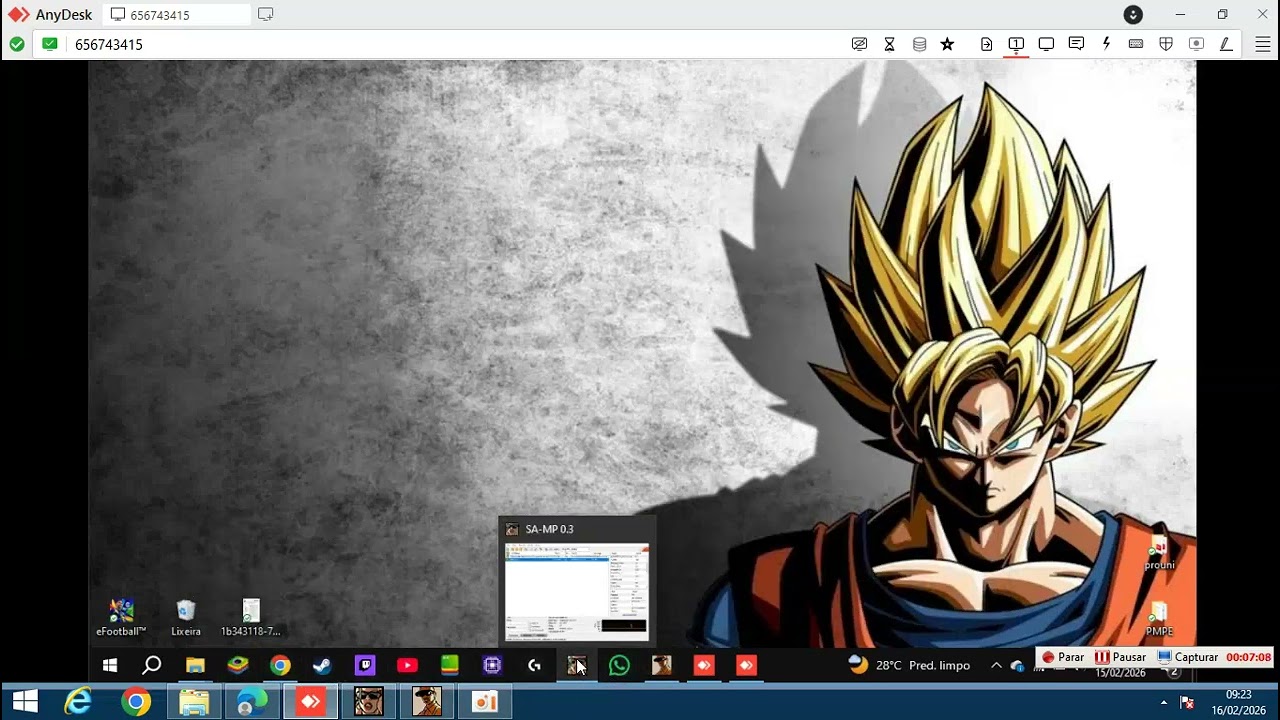Click the database stack icon in AnyDesk toolbar

click(x=919, y=44)
